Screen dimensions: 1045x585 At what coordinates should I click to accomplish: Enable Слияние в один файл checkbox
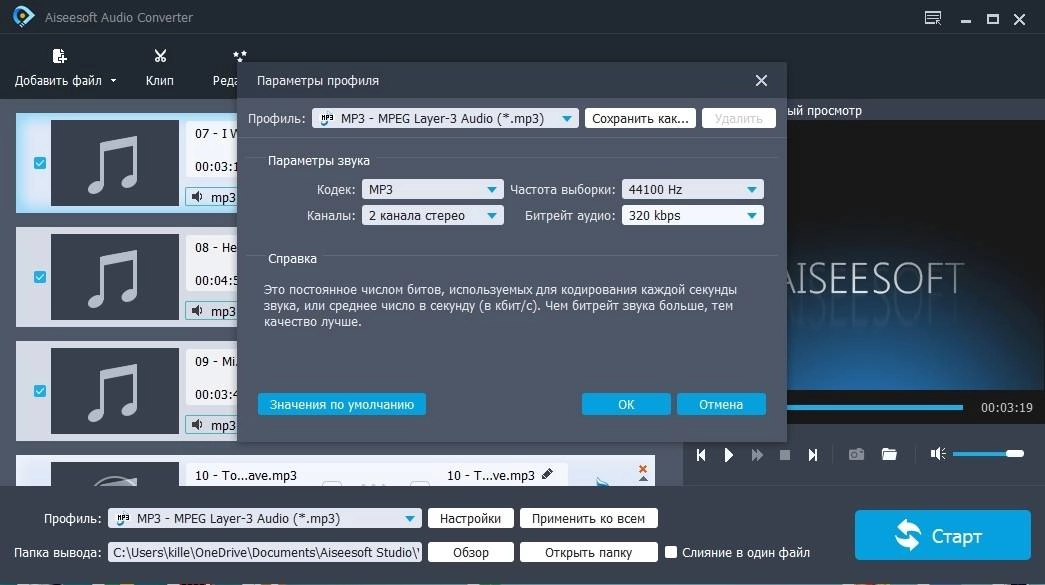(x=671, y=552)
